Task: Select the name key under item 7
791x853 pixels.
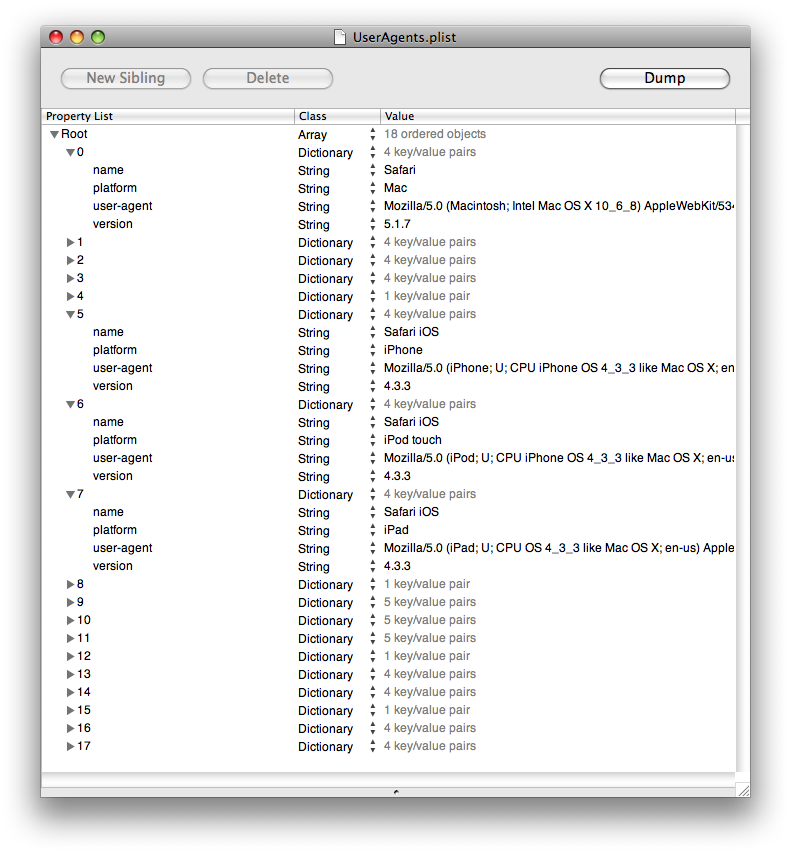Action: click(108, 512)
